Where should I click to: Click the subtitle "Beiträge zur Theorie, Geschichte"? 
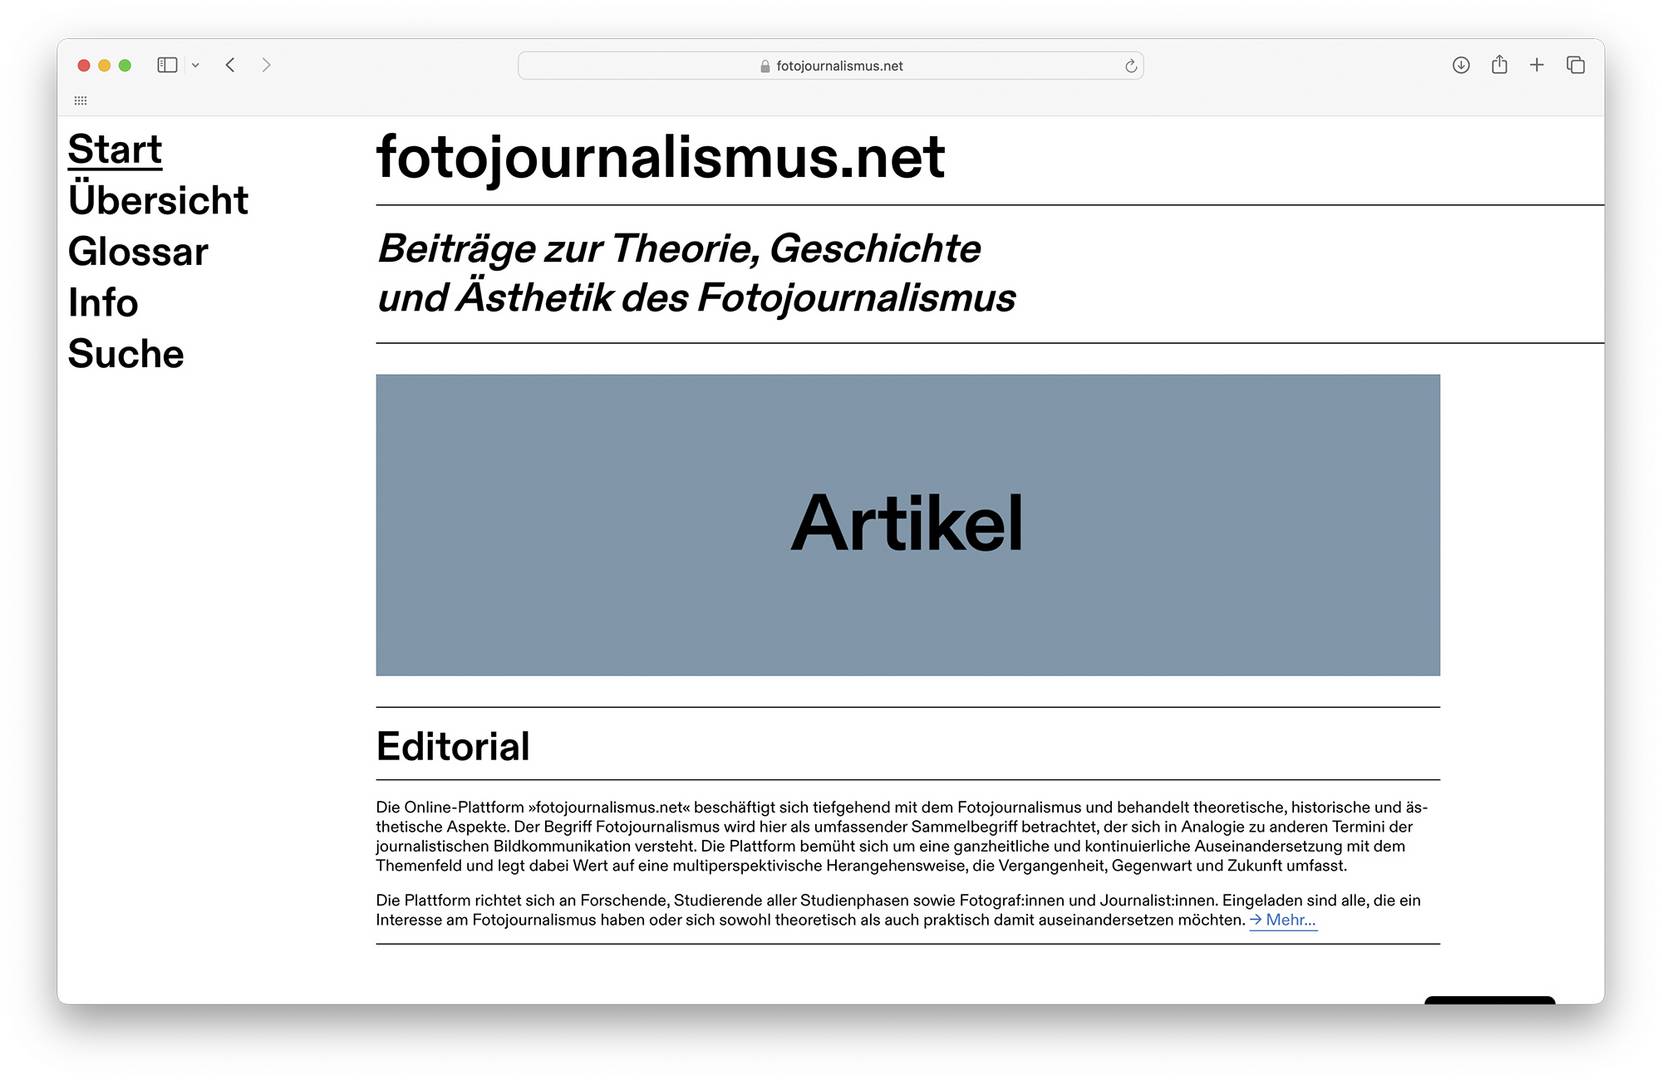[679, 248]
